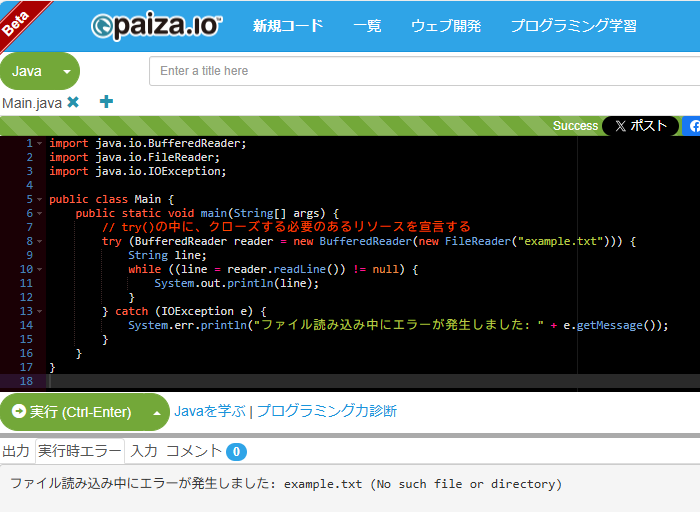The image size is (700, 512).
Task: Switch to the 出力 tab
Action: coord(16,451)
